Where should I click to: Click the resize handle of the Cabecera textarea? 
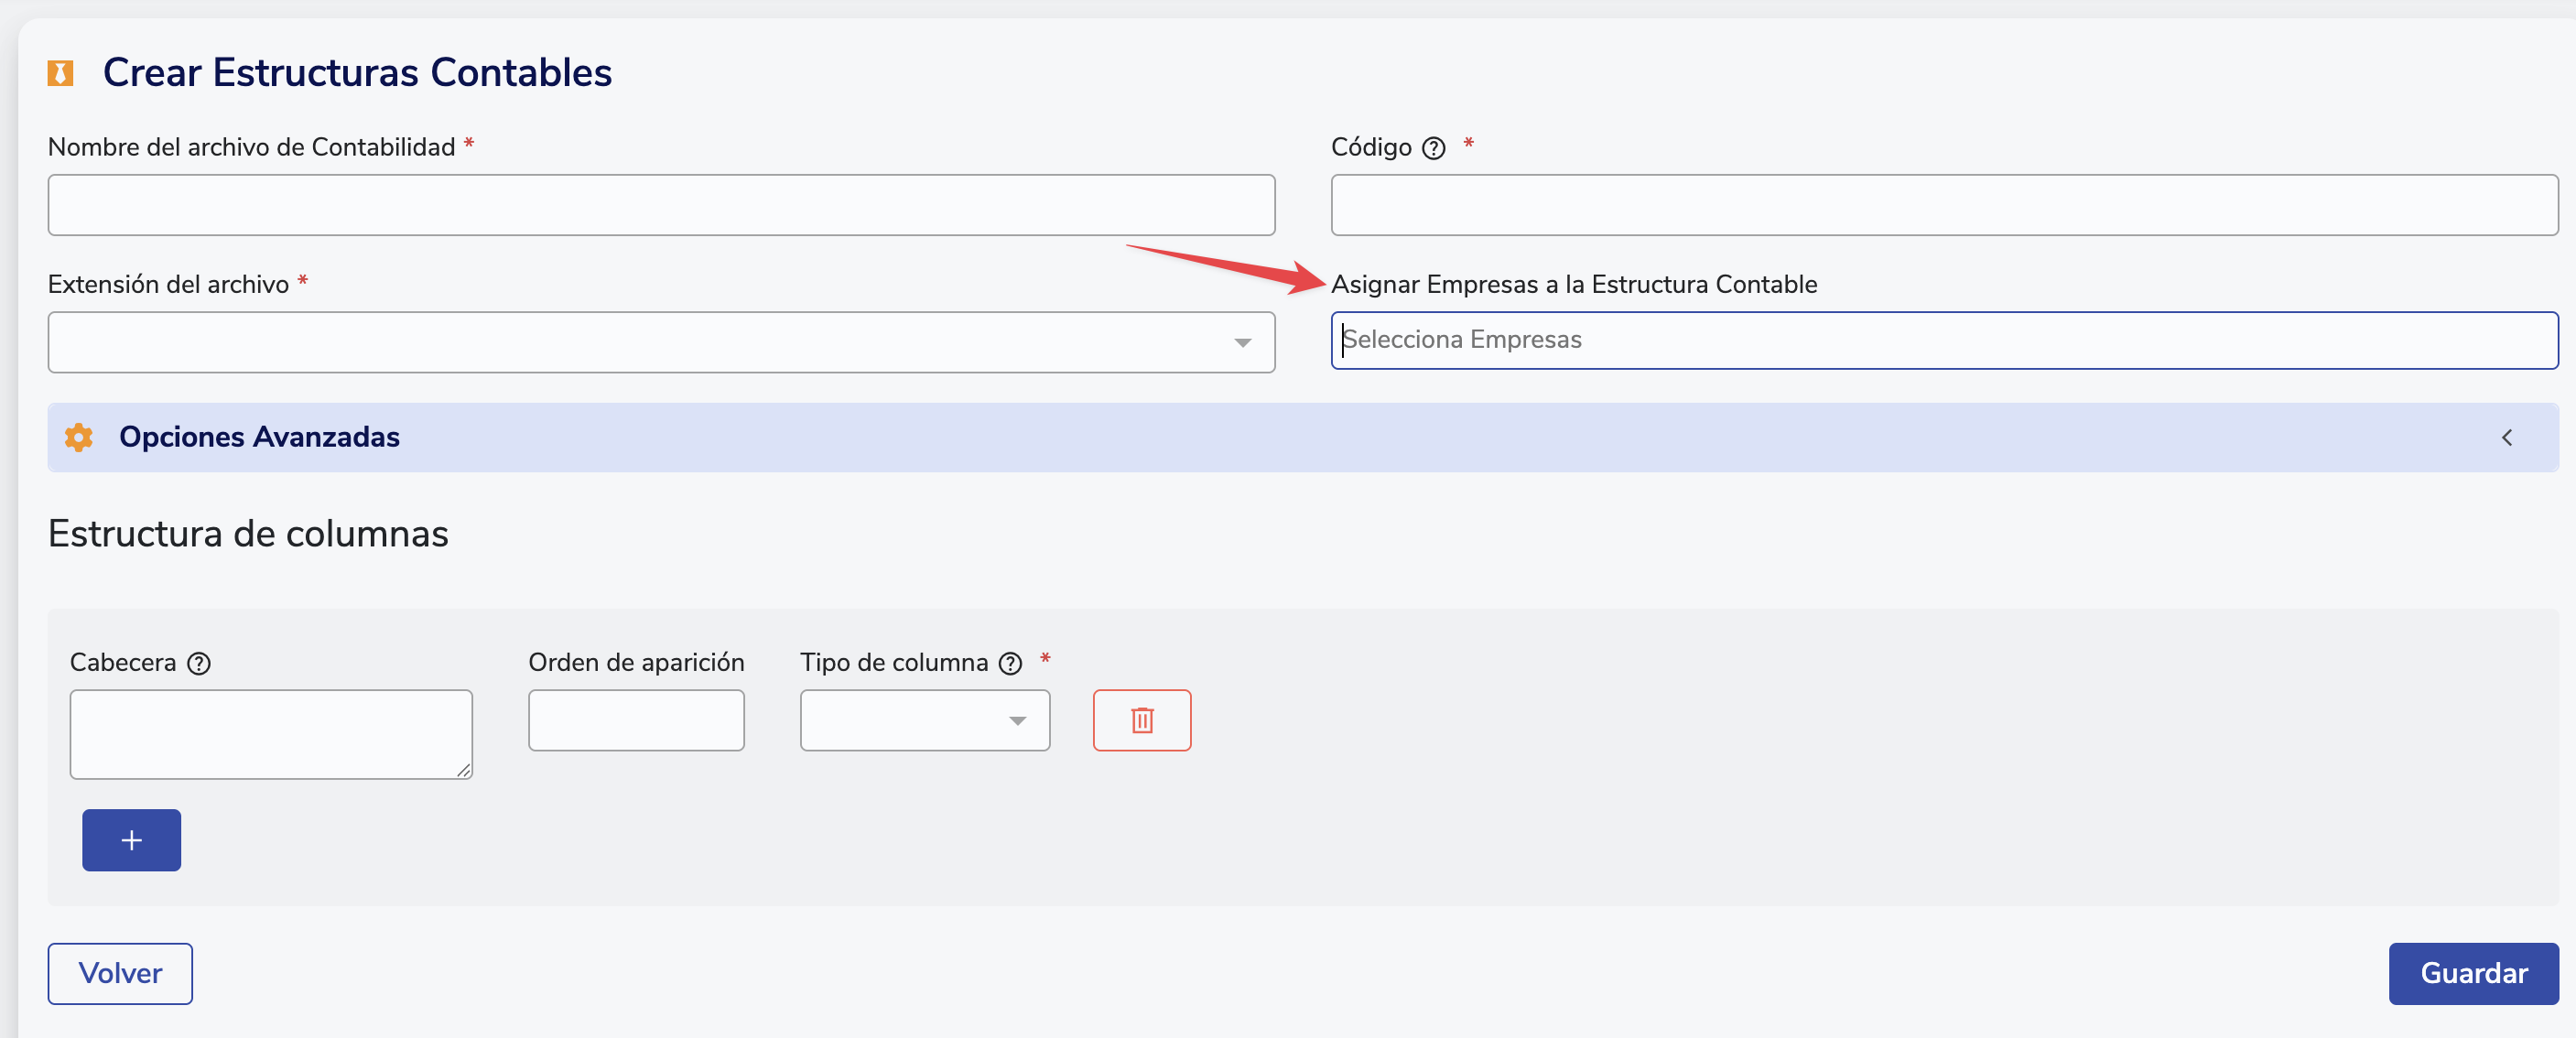click(x=464, y=770)
